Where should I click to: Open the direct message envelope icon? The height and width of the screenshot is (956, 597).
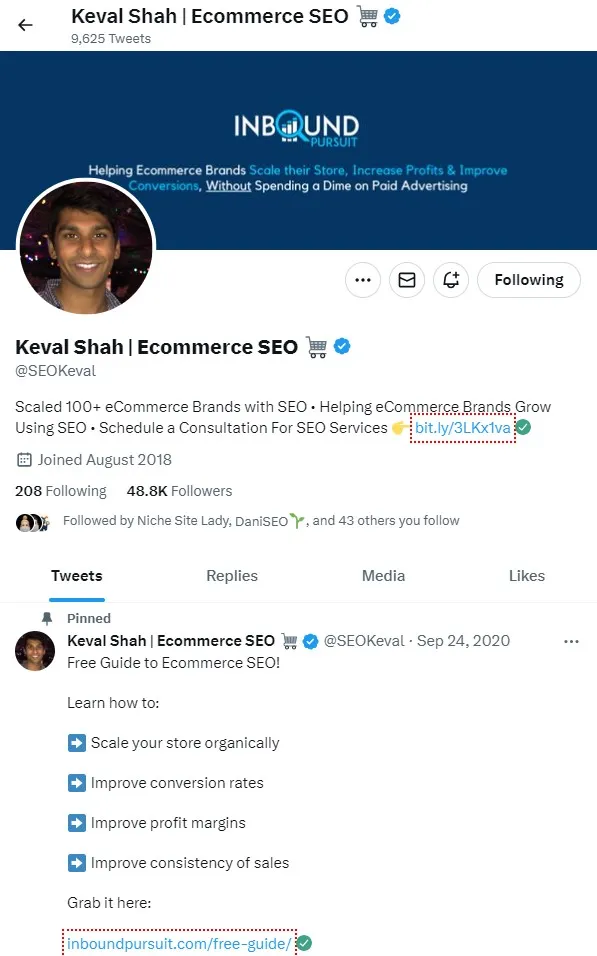(406, 280)
